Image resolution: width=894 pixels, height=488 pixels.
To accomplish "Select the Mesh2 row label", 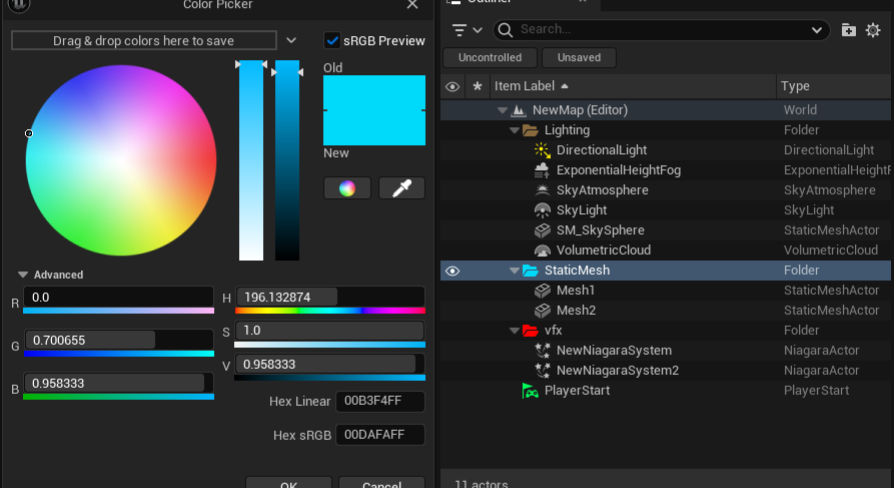I will [x=576, y=310].
